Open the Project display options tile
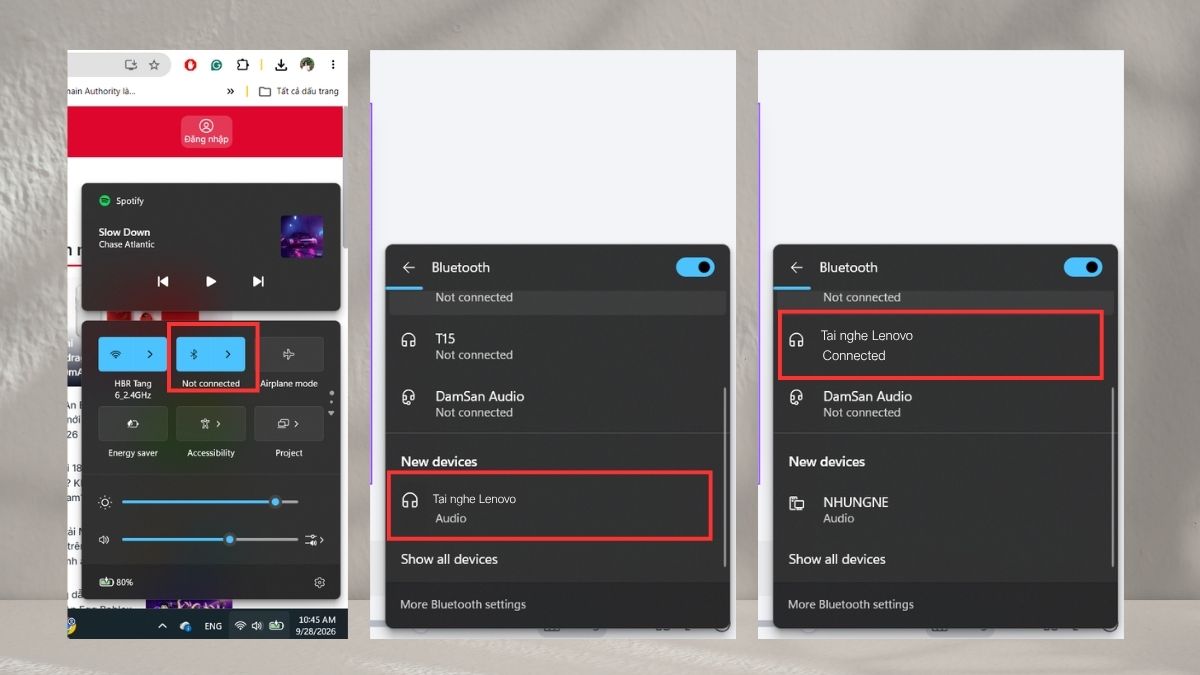The image size is (1200, 675). [289, 424]
